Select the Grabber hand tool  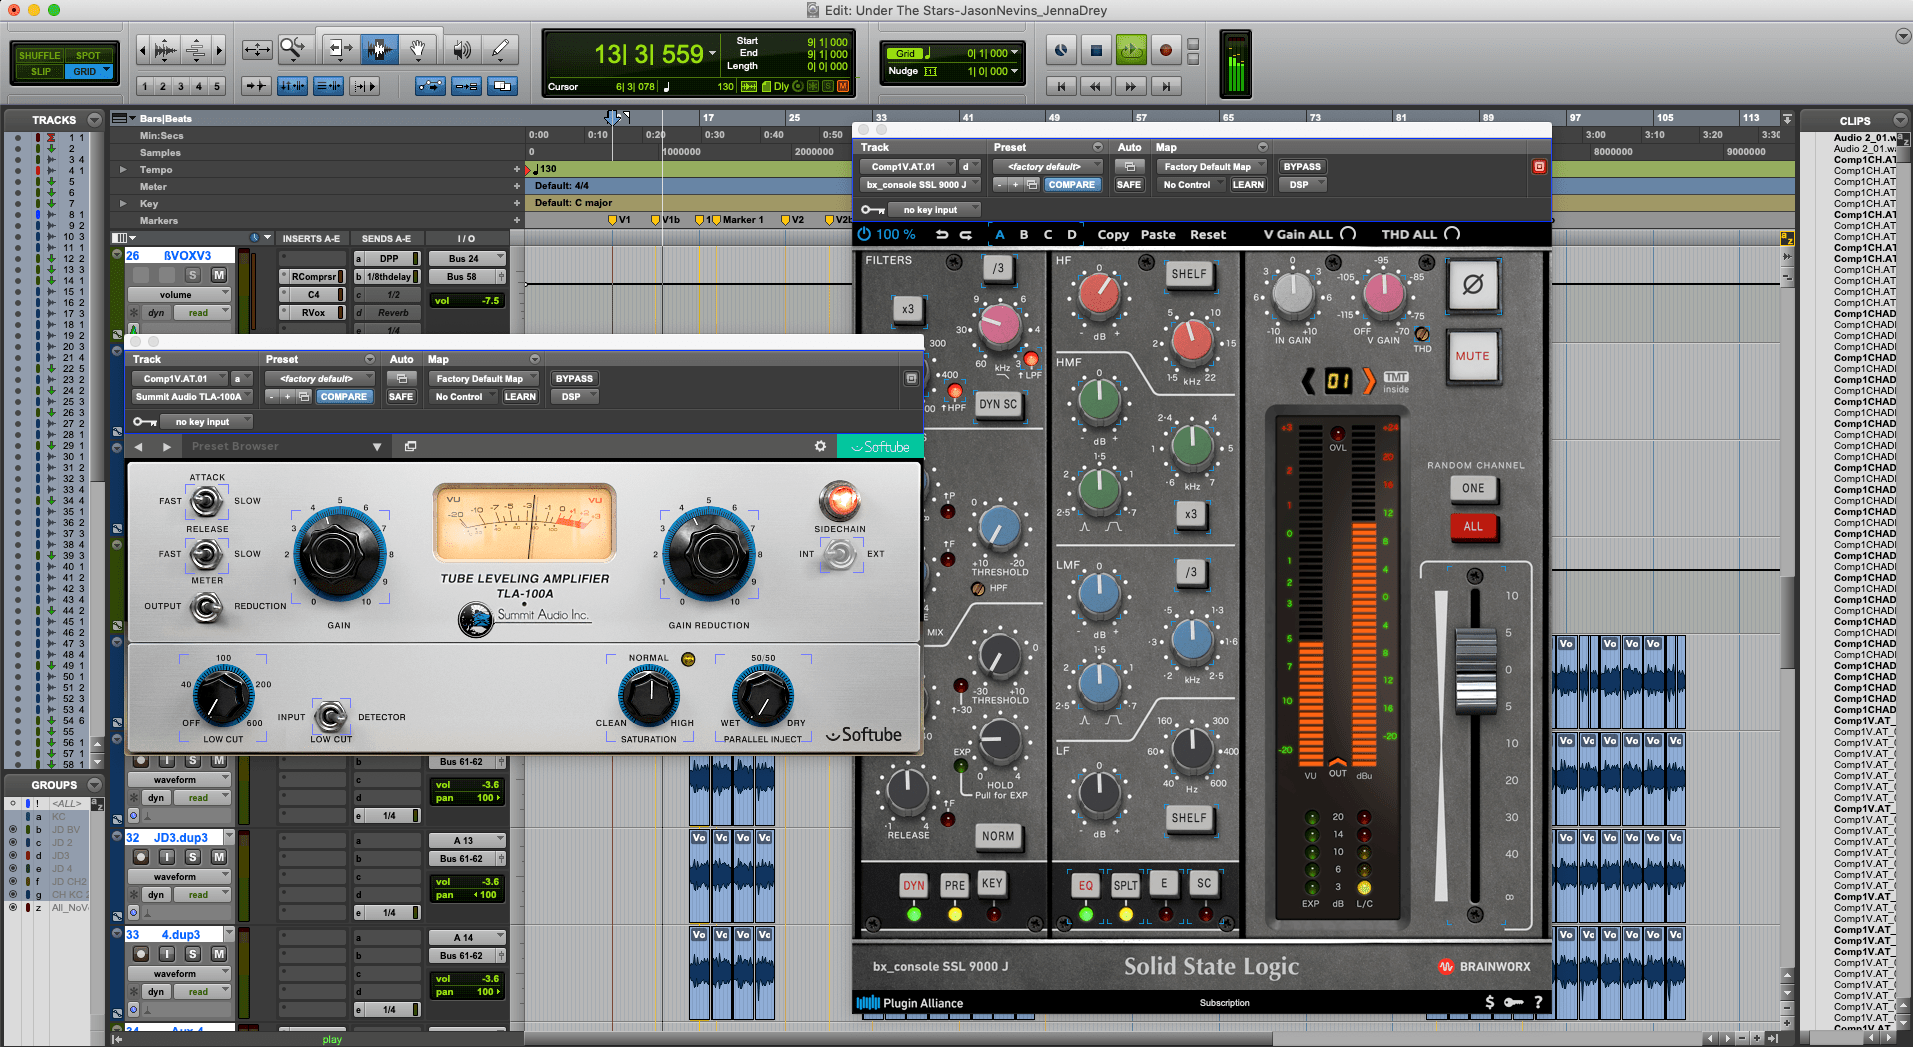(419, 49)
